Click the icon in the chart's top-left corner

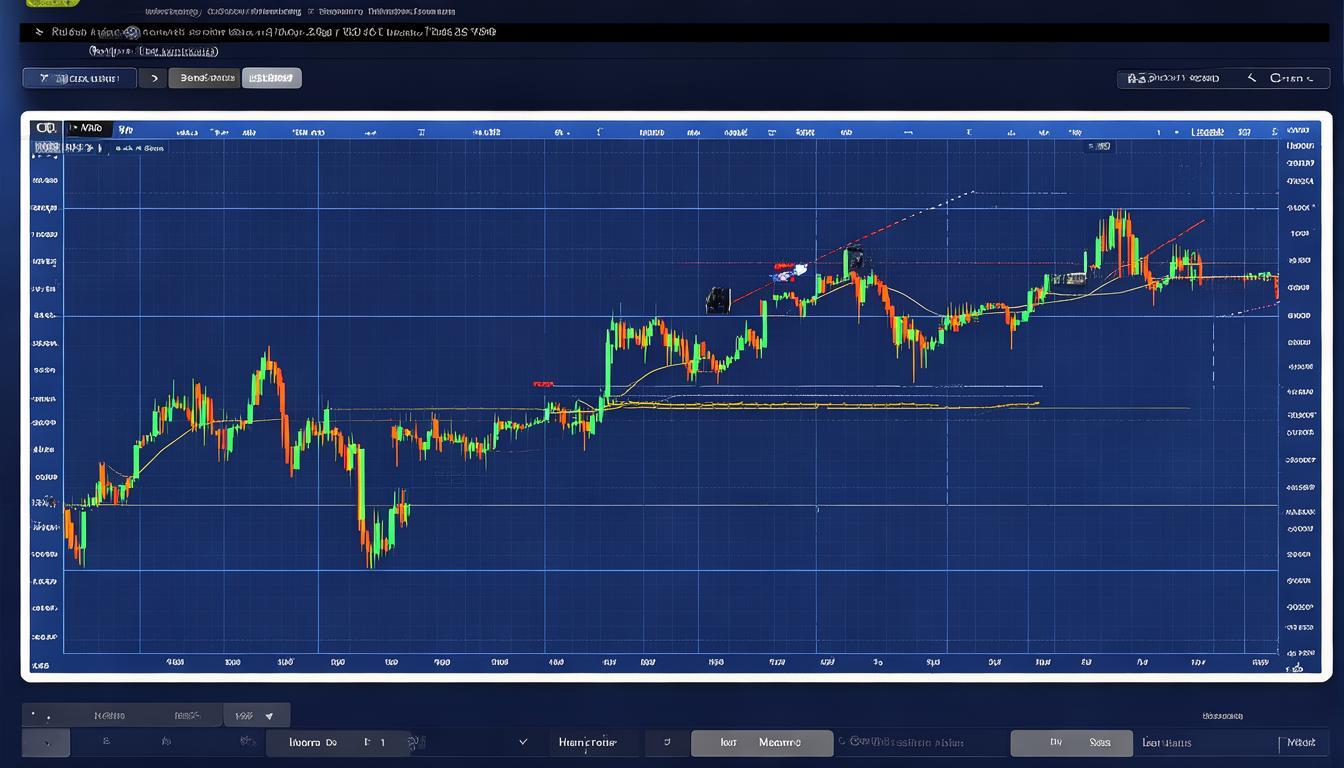pyautogui.click(x=45, y=128)
